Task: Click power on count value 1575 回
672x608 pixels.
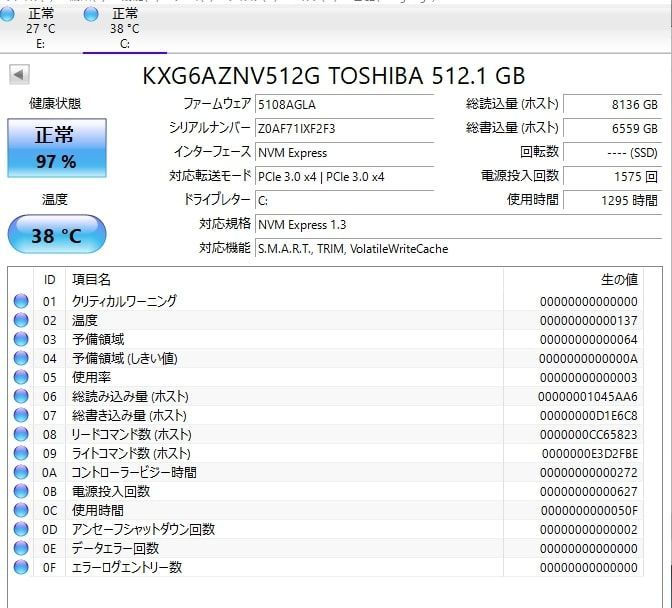Action: (612, 177)
